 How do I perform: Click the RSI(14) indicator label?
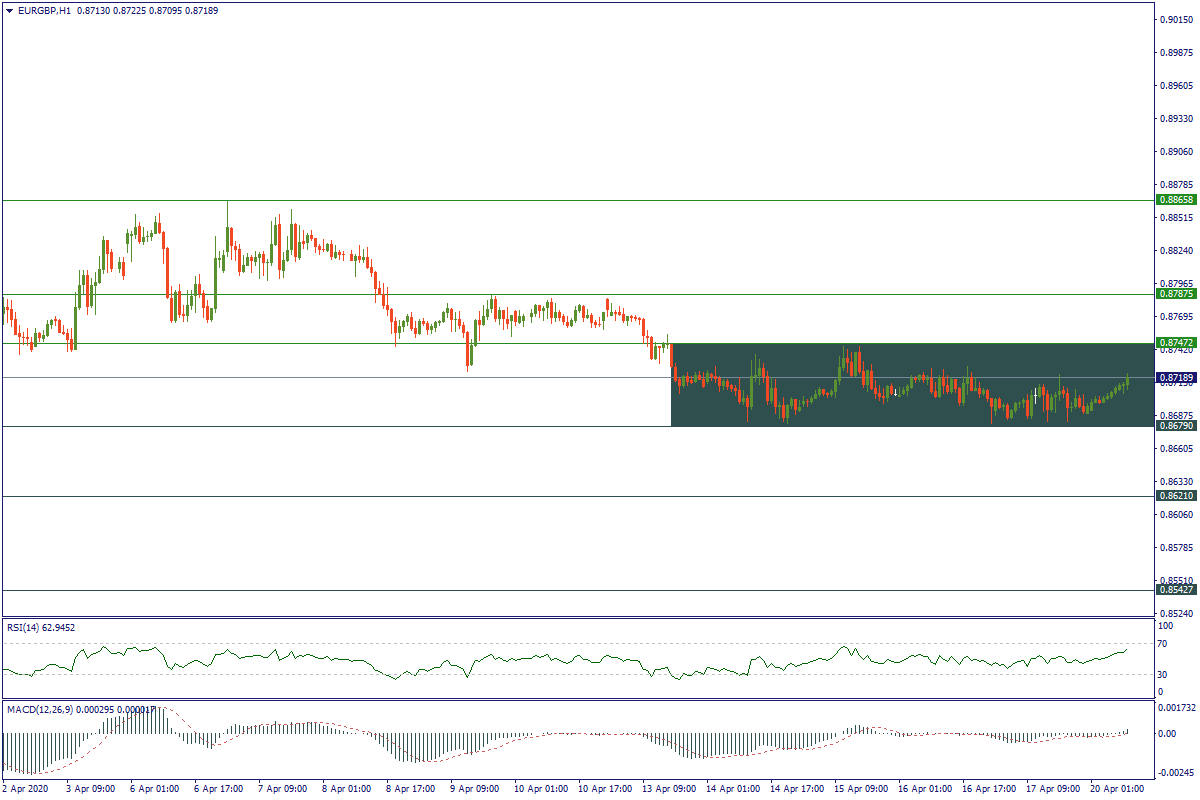tap(41, 627)
